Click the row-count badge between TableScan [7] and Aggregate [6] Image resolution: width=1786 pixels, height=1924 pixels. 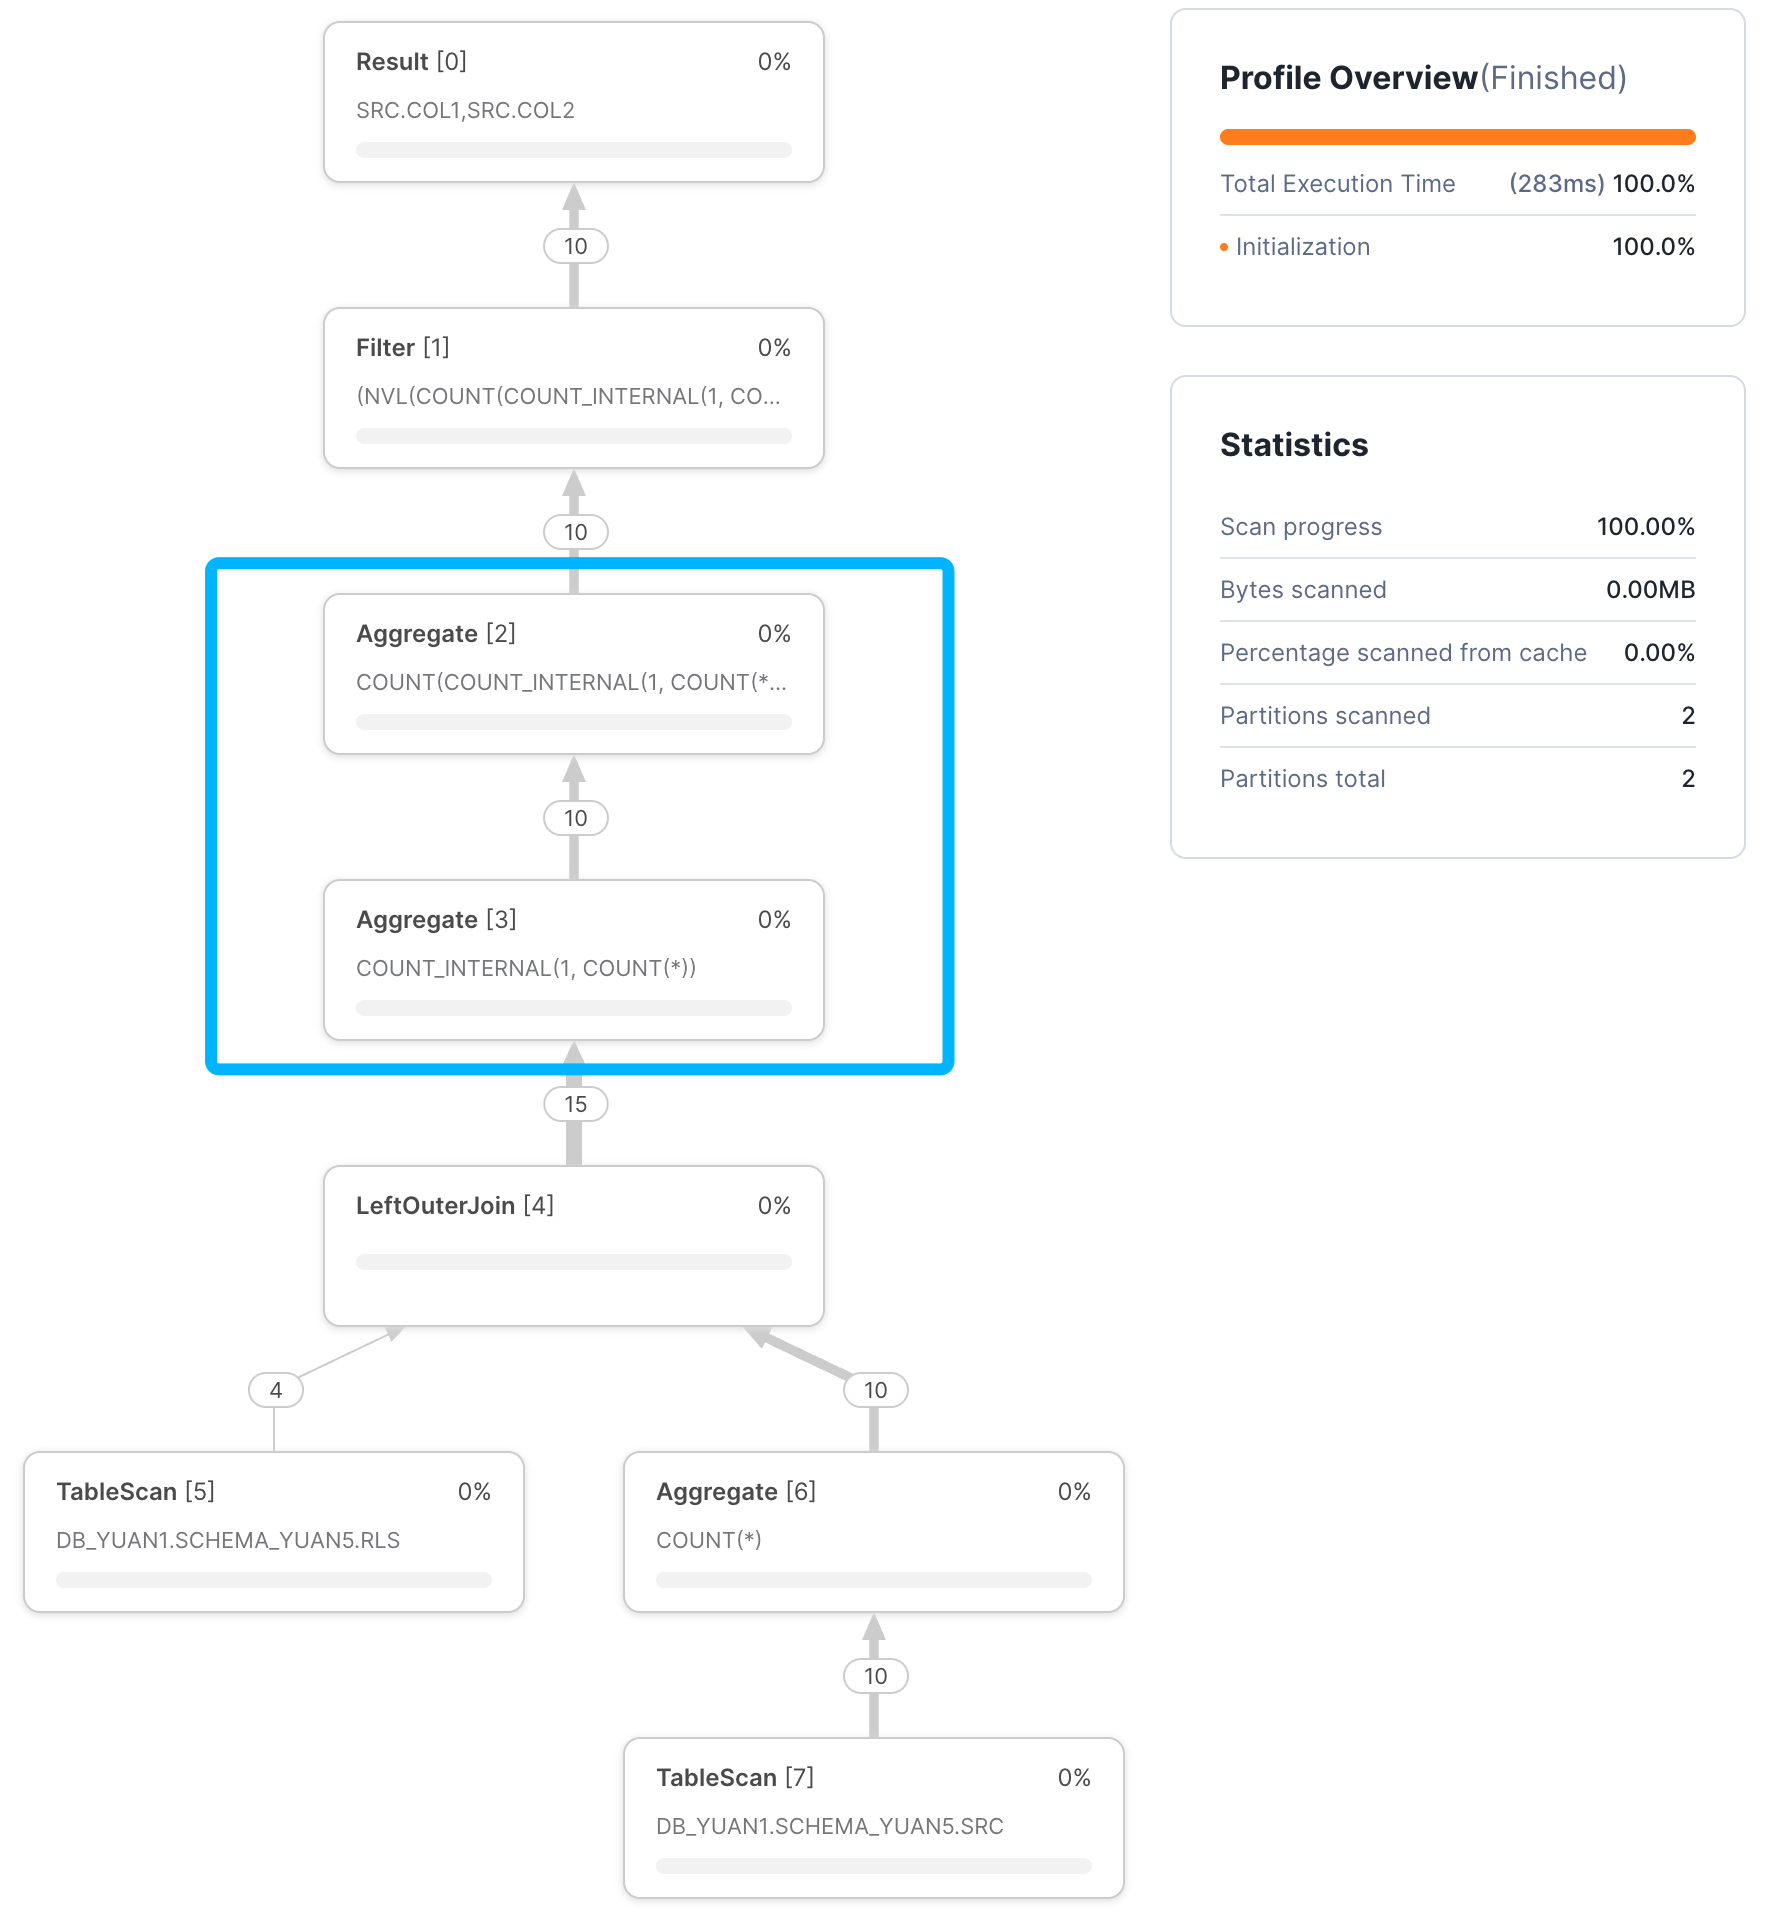[x=875, y=1676]
